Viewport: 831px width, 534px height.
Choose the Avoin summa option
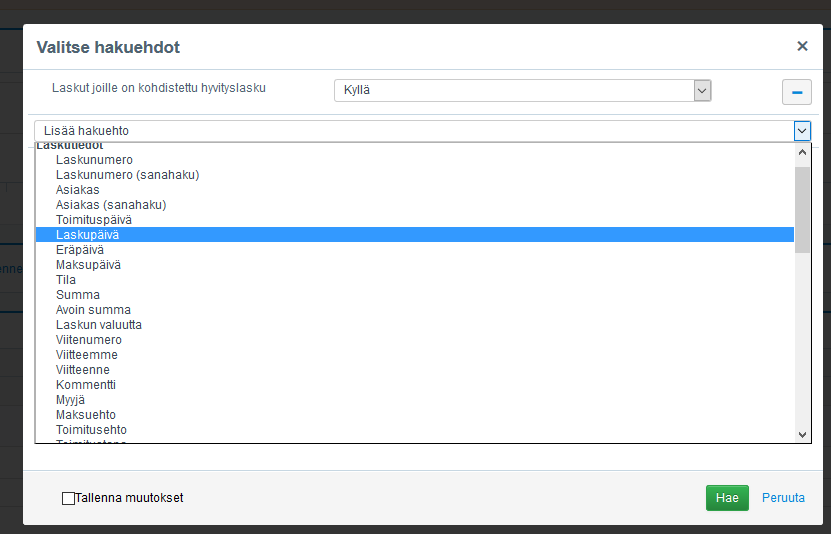pyautogui.click(x=93, y=310)
